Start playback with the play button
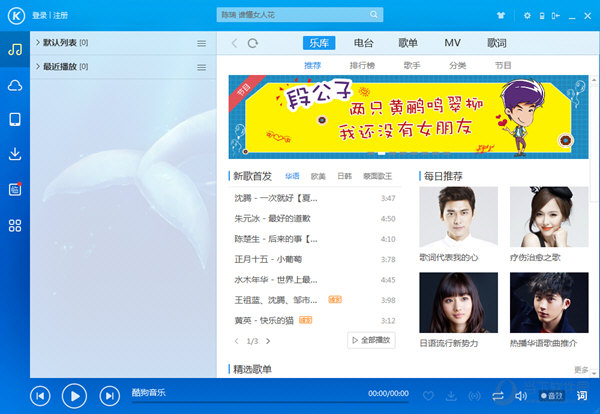This screenshot has width=600, height=414. coord(74,396)
